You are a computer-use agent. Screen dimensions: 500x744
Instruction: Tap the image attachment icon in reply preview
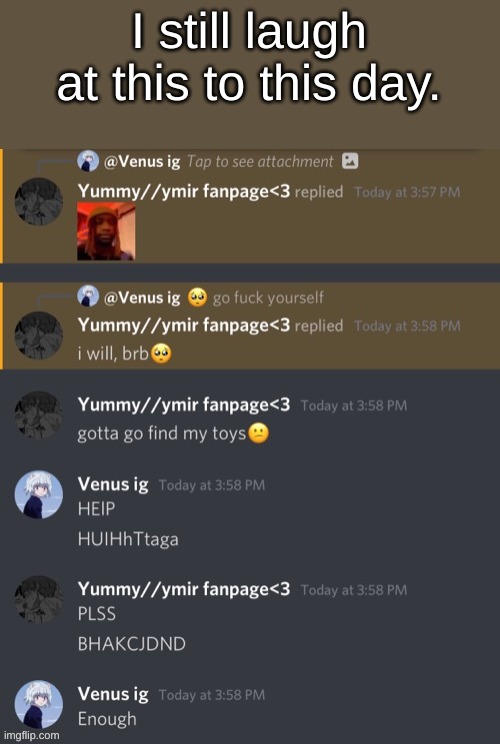click(x=350, y=161)
